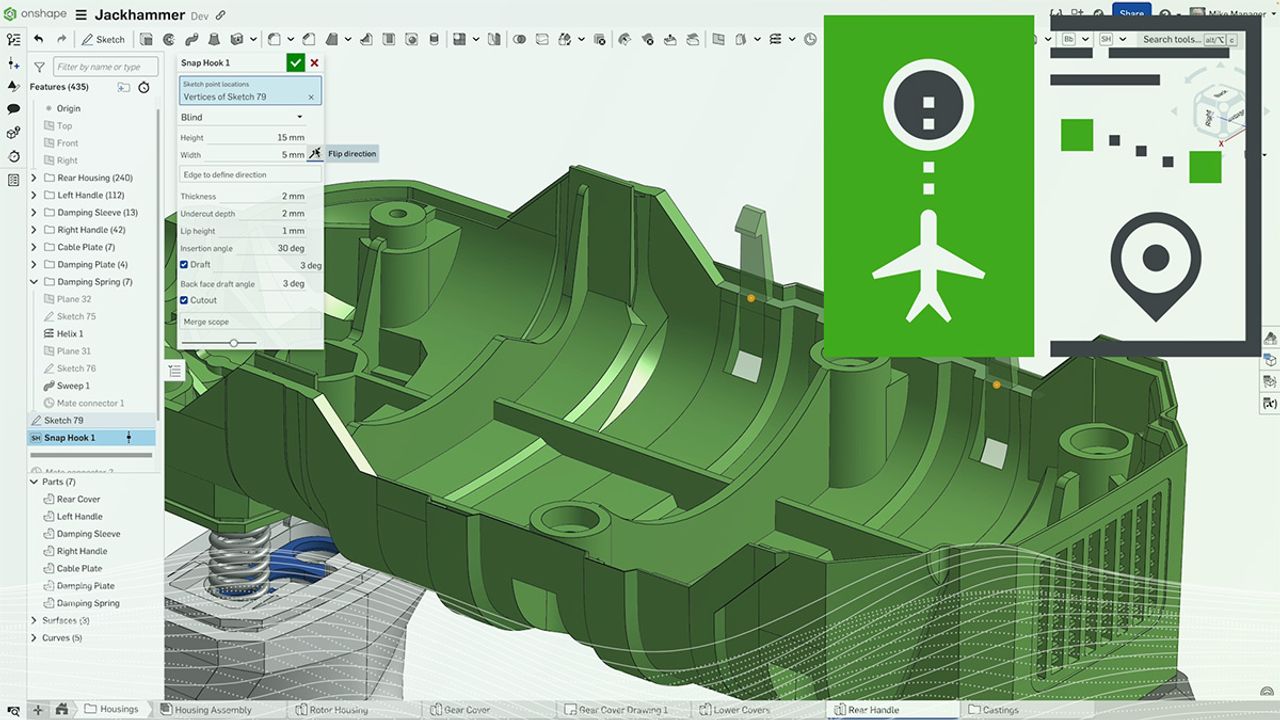
Task: Accept the Snap Hook 1 feature with green checkmark
Action: coord(295,62)
